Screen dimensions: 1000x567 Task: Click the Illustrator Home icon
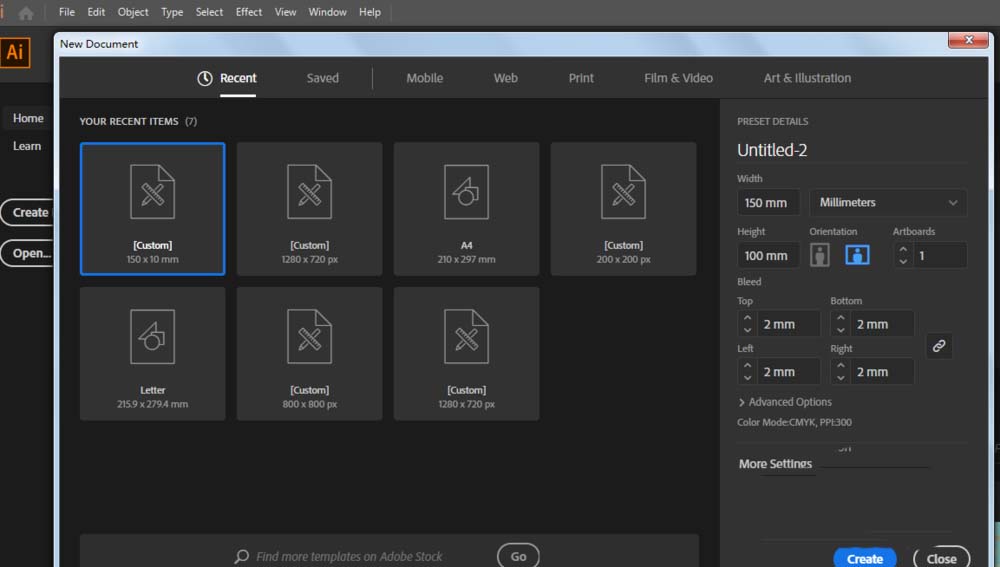point(26,13)
